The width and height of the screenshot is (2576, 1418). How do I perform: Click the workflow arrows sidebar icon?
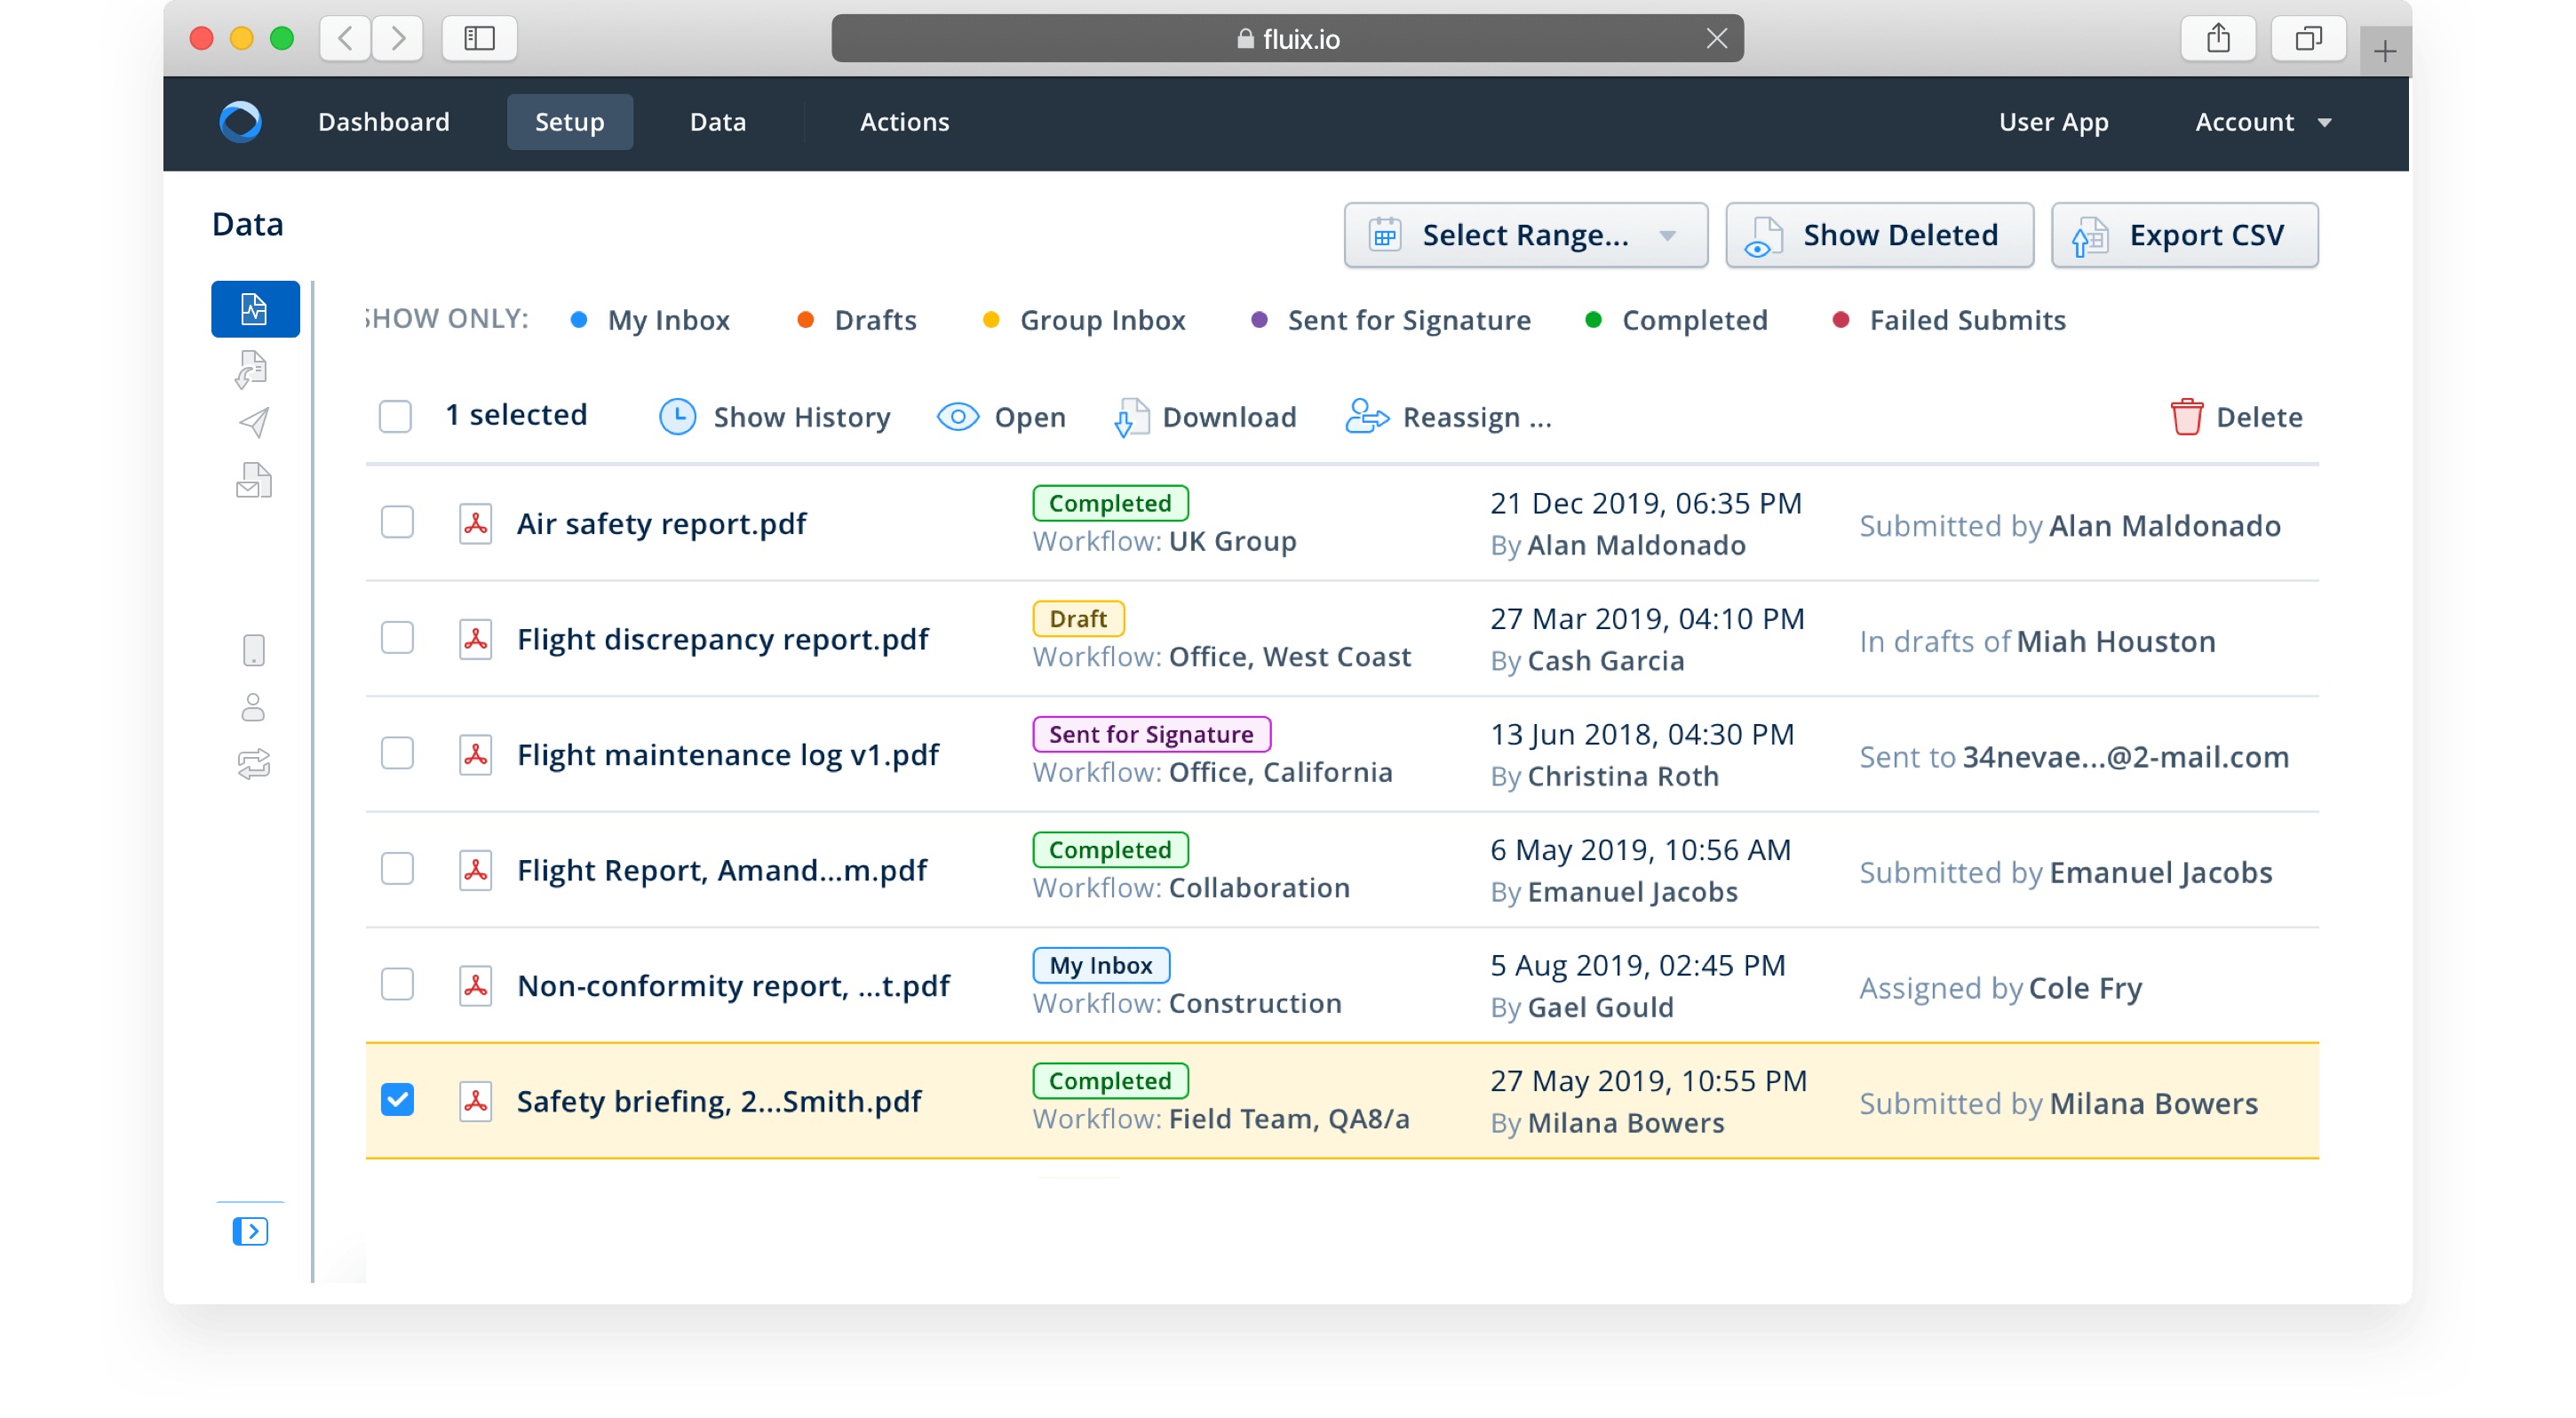[x=254, y=764]
